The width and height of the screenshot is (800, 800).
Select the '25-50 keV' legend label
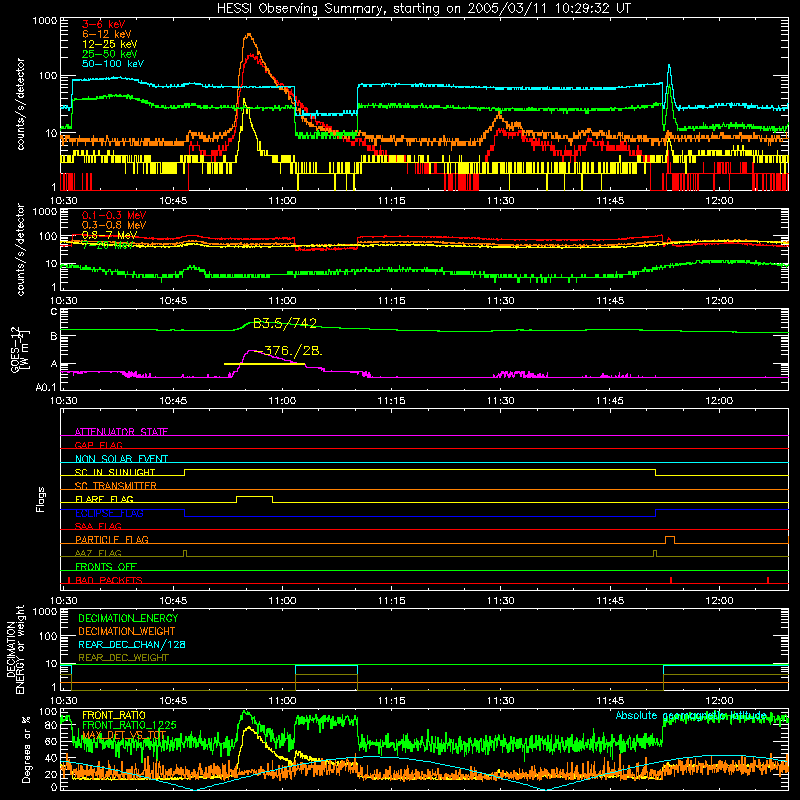coord(110,54)
